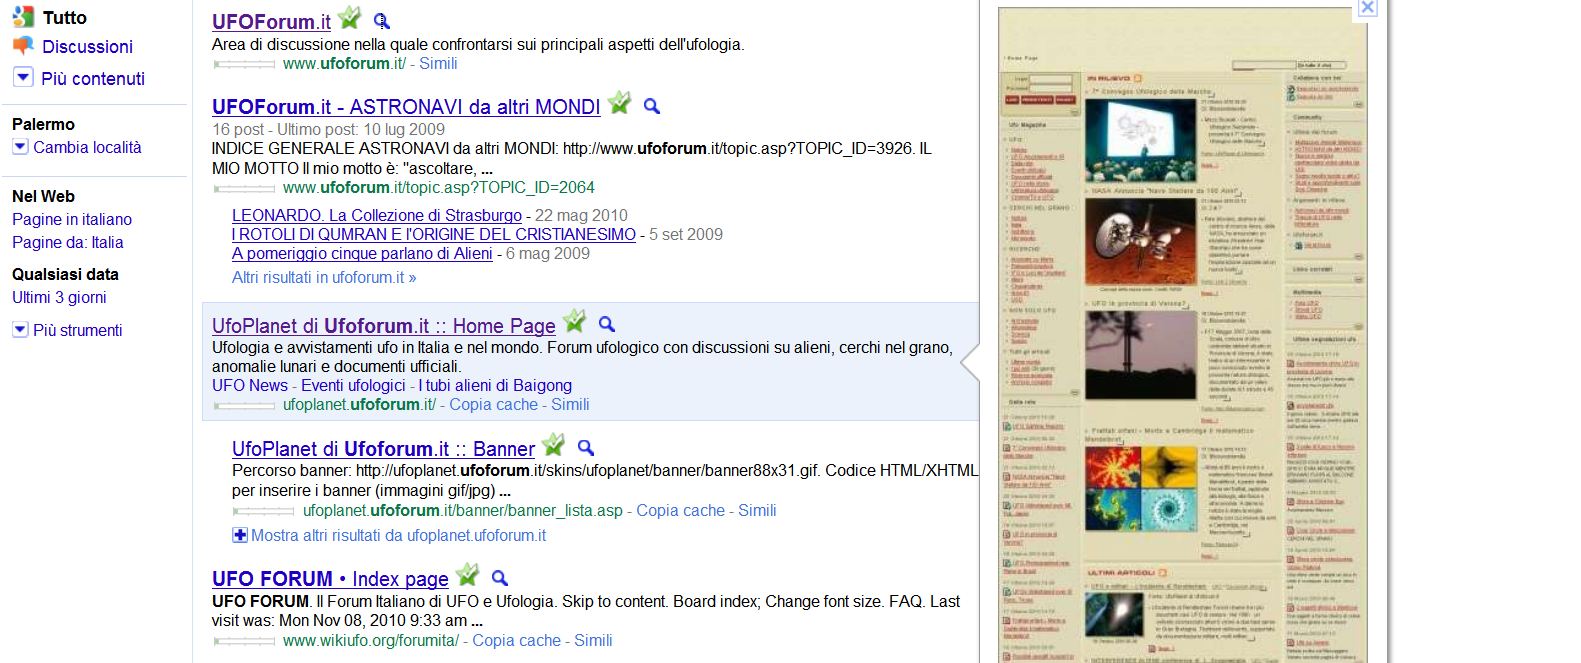Click the website preview thumbnail image
The height and width of the screenshot is (663, 1581).
pos(1184,336)
